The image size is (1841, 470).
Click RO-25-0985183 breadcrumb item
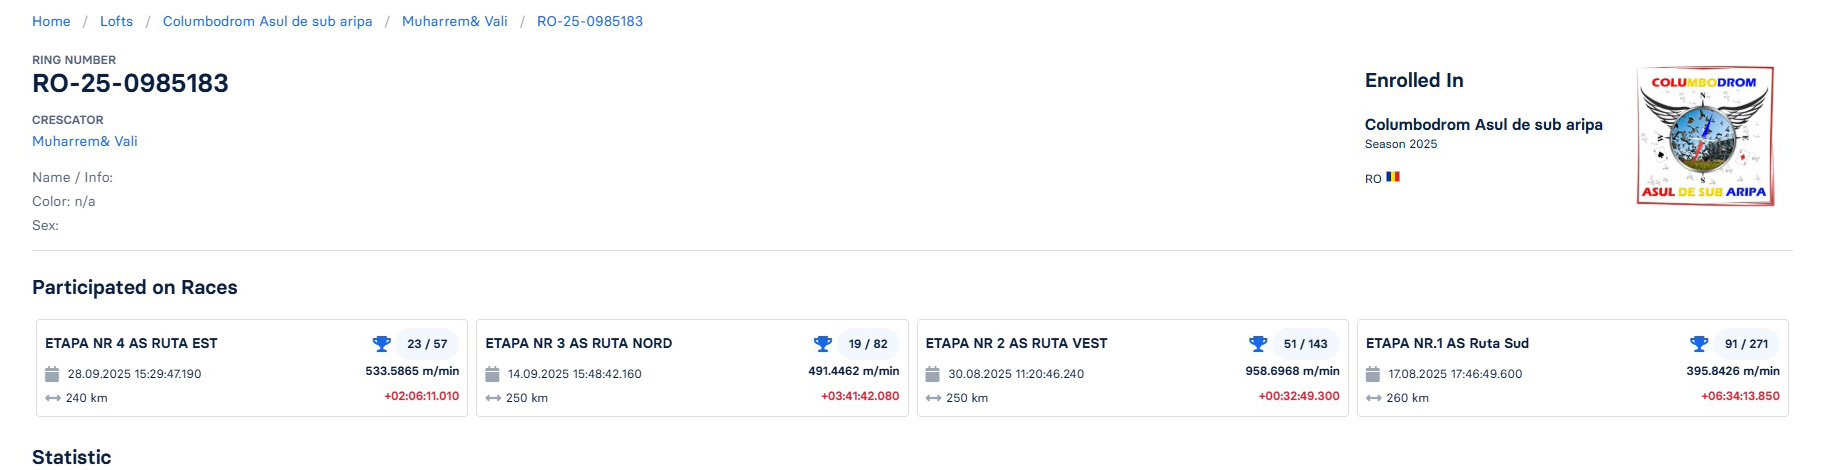(590, 21)
